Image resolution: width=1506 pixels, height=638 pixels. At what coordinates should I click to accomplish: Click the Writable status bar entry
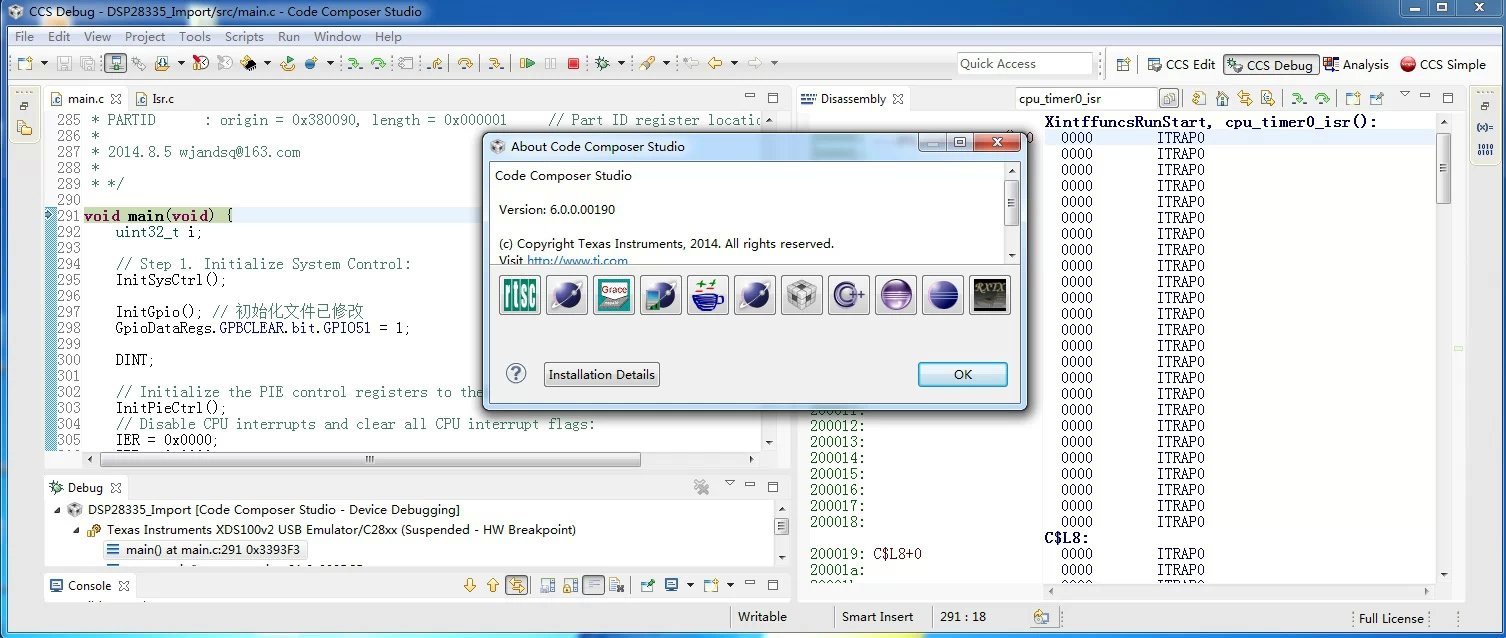[762, 617]
